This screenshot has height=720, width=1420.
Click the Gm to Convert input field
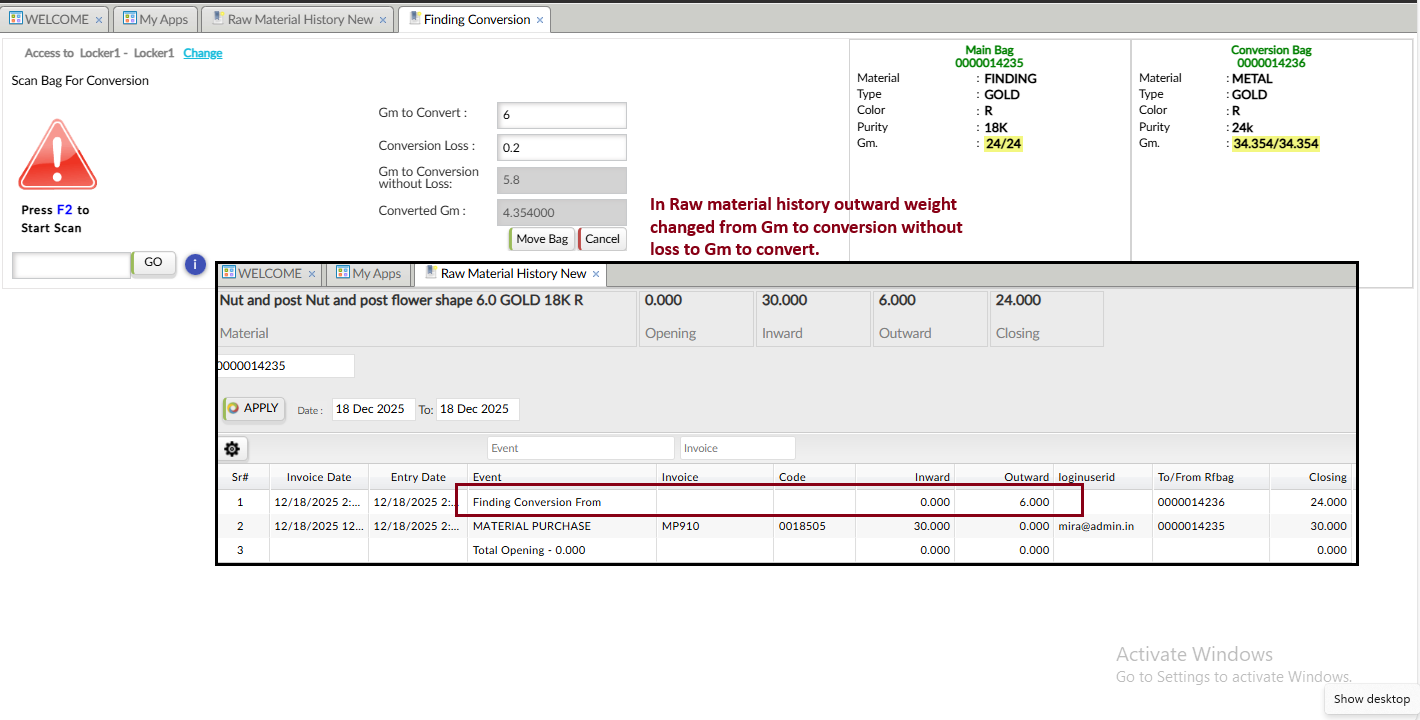click(x=561, y=115)
